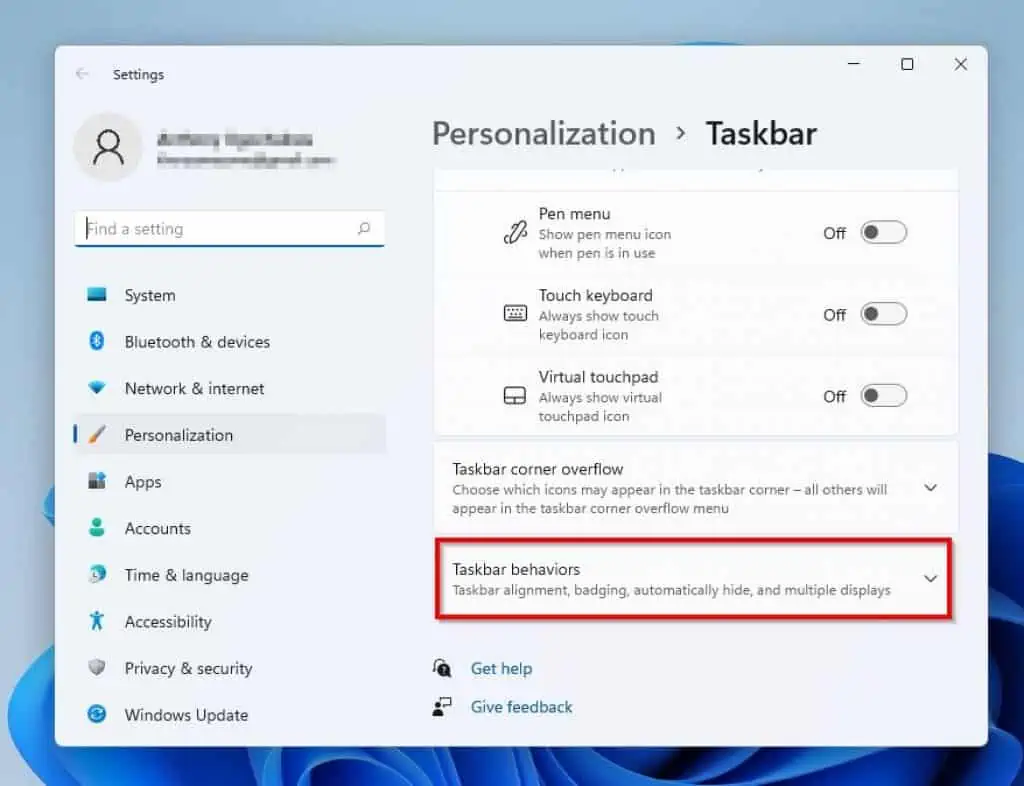The image size is (1024, 786).
Task: Turn on the Virtual touchpad toggle
Action: 883,396
